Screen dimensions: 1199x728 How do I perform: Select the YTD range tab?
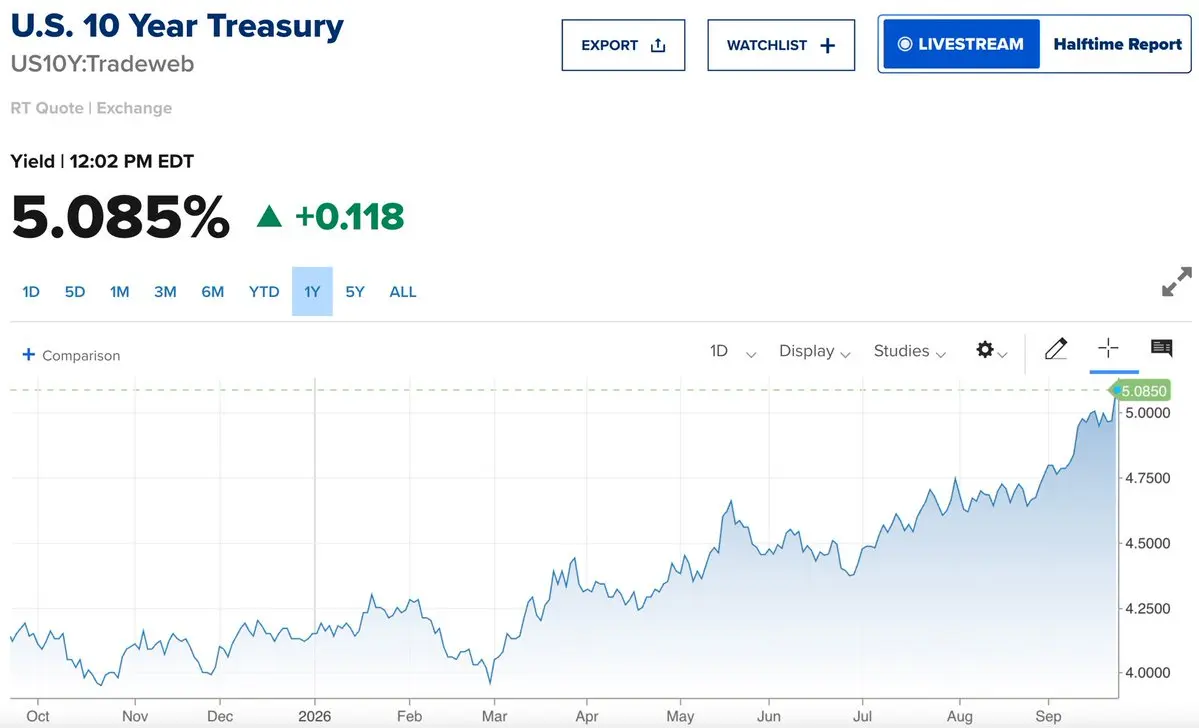[x=264, y=291]
